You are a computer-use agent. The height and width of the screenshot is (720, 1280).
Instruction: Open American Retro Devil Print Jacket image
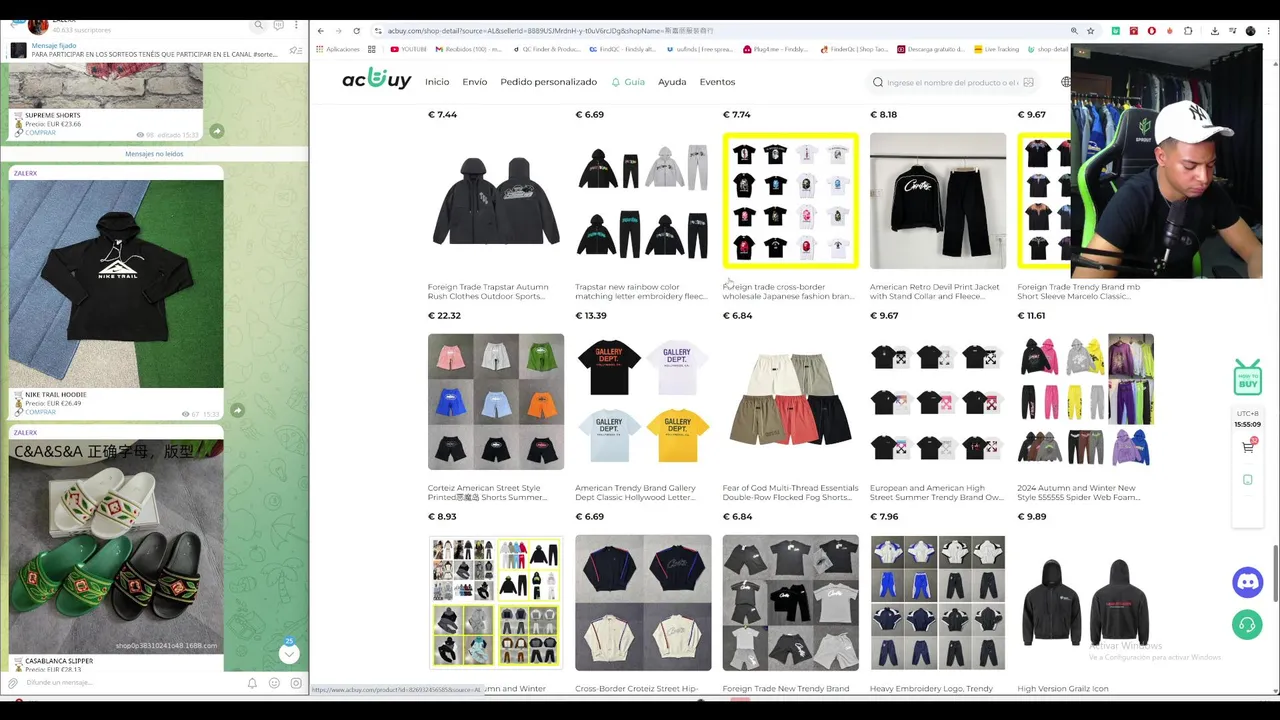(x=938, y=200)
